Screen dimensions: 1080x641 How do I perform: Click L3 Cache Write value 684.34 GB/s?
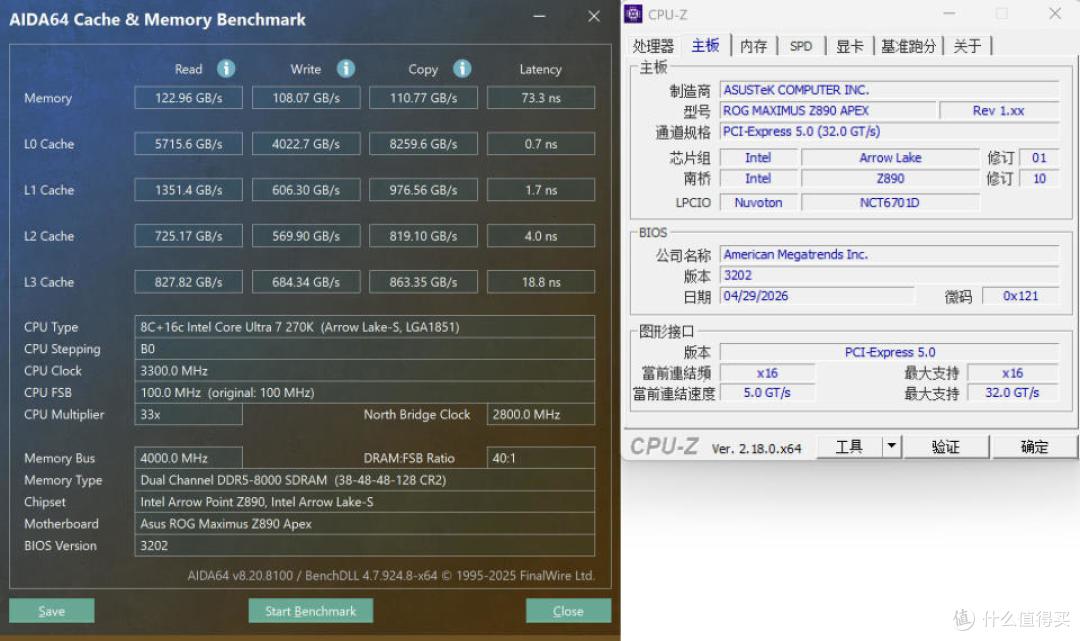(x=306, y=282)
